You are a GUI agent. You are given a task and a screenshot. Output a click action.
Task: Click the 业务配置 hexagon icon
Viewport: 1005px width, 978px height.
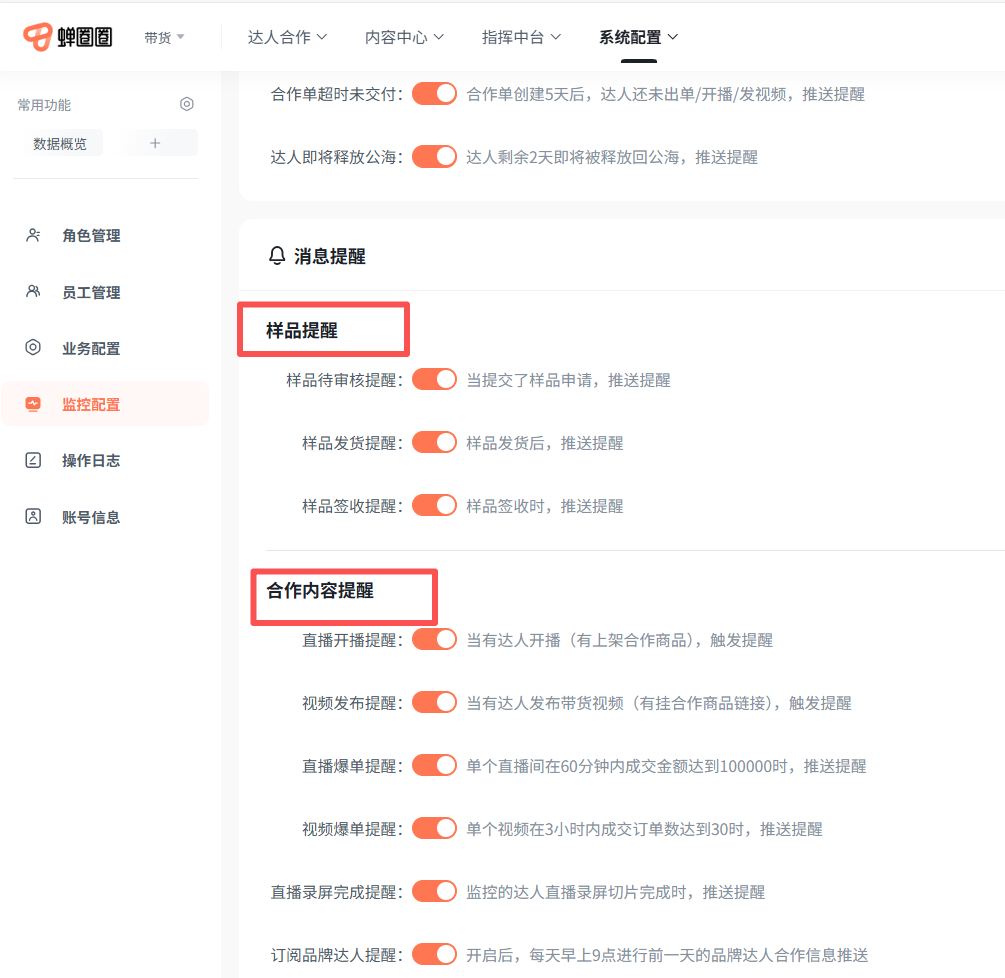coord(33,348)
